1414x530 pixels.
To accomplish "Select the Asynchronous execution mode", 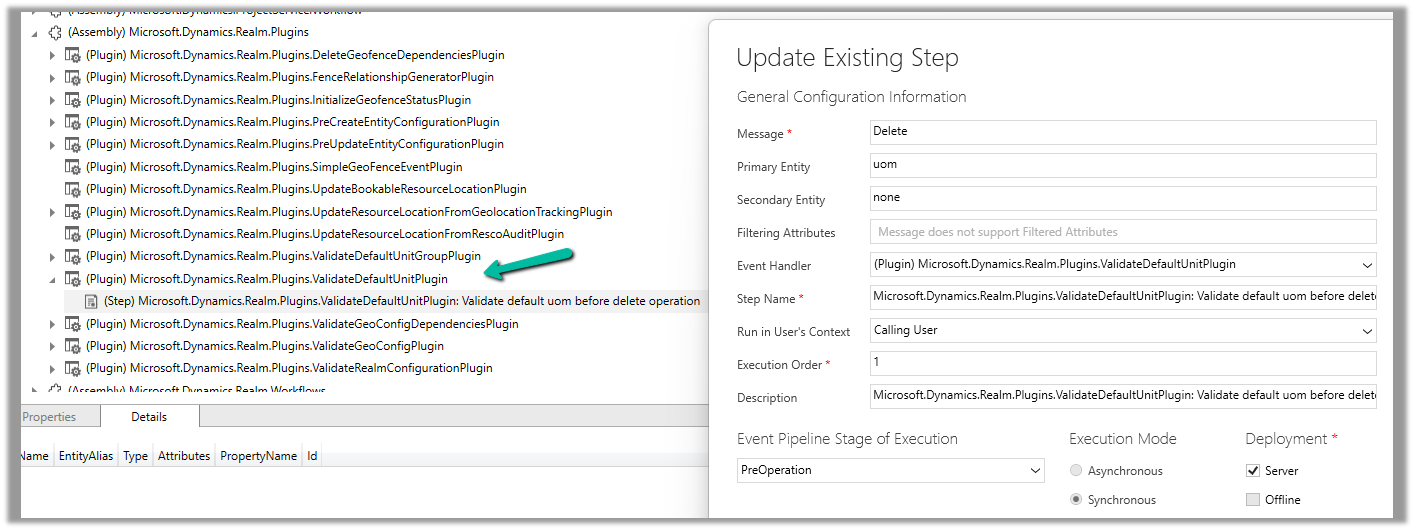I will pyautogui.click(x=1076, y=471).
